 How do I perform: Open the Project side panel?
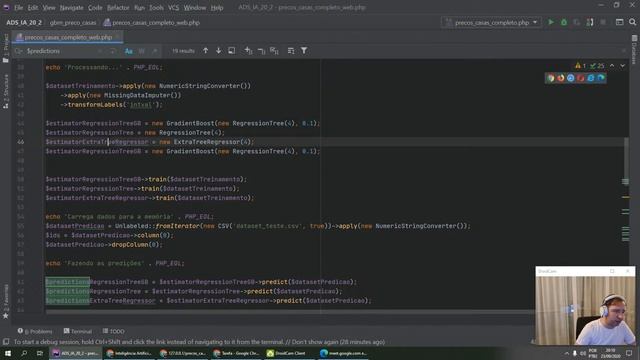click(6, 48)
